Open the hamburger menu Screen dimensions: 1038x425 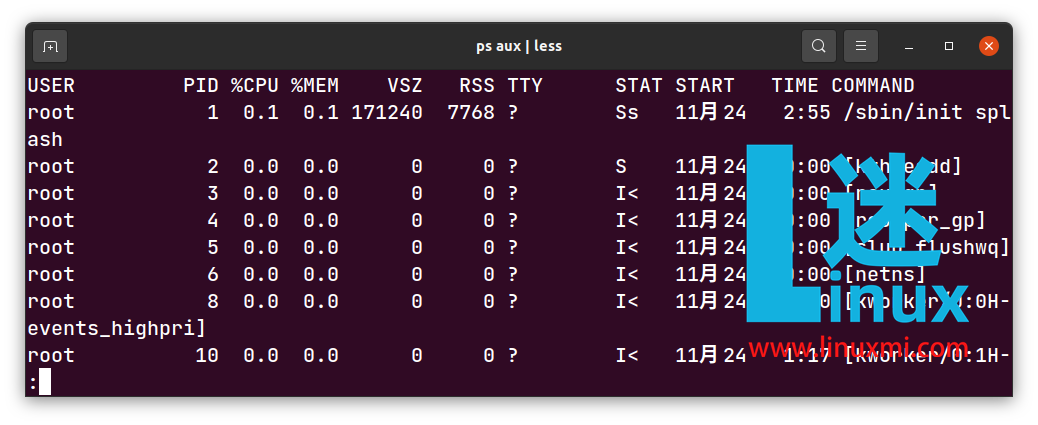(x=861, y=46)
